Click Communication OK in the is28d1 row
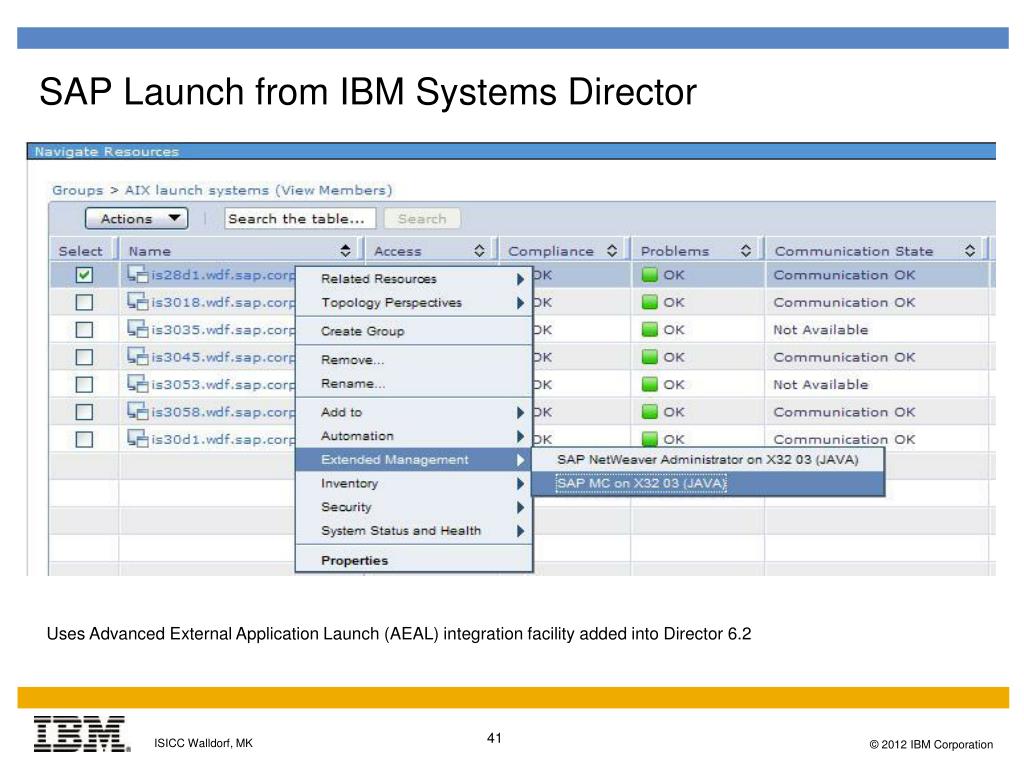1024x768 pixels. pos(844,275)
